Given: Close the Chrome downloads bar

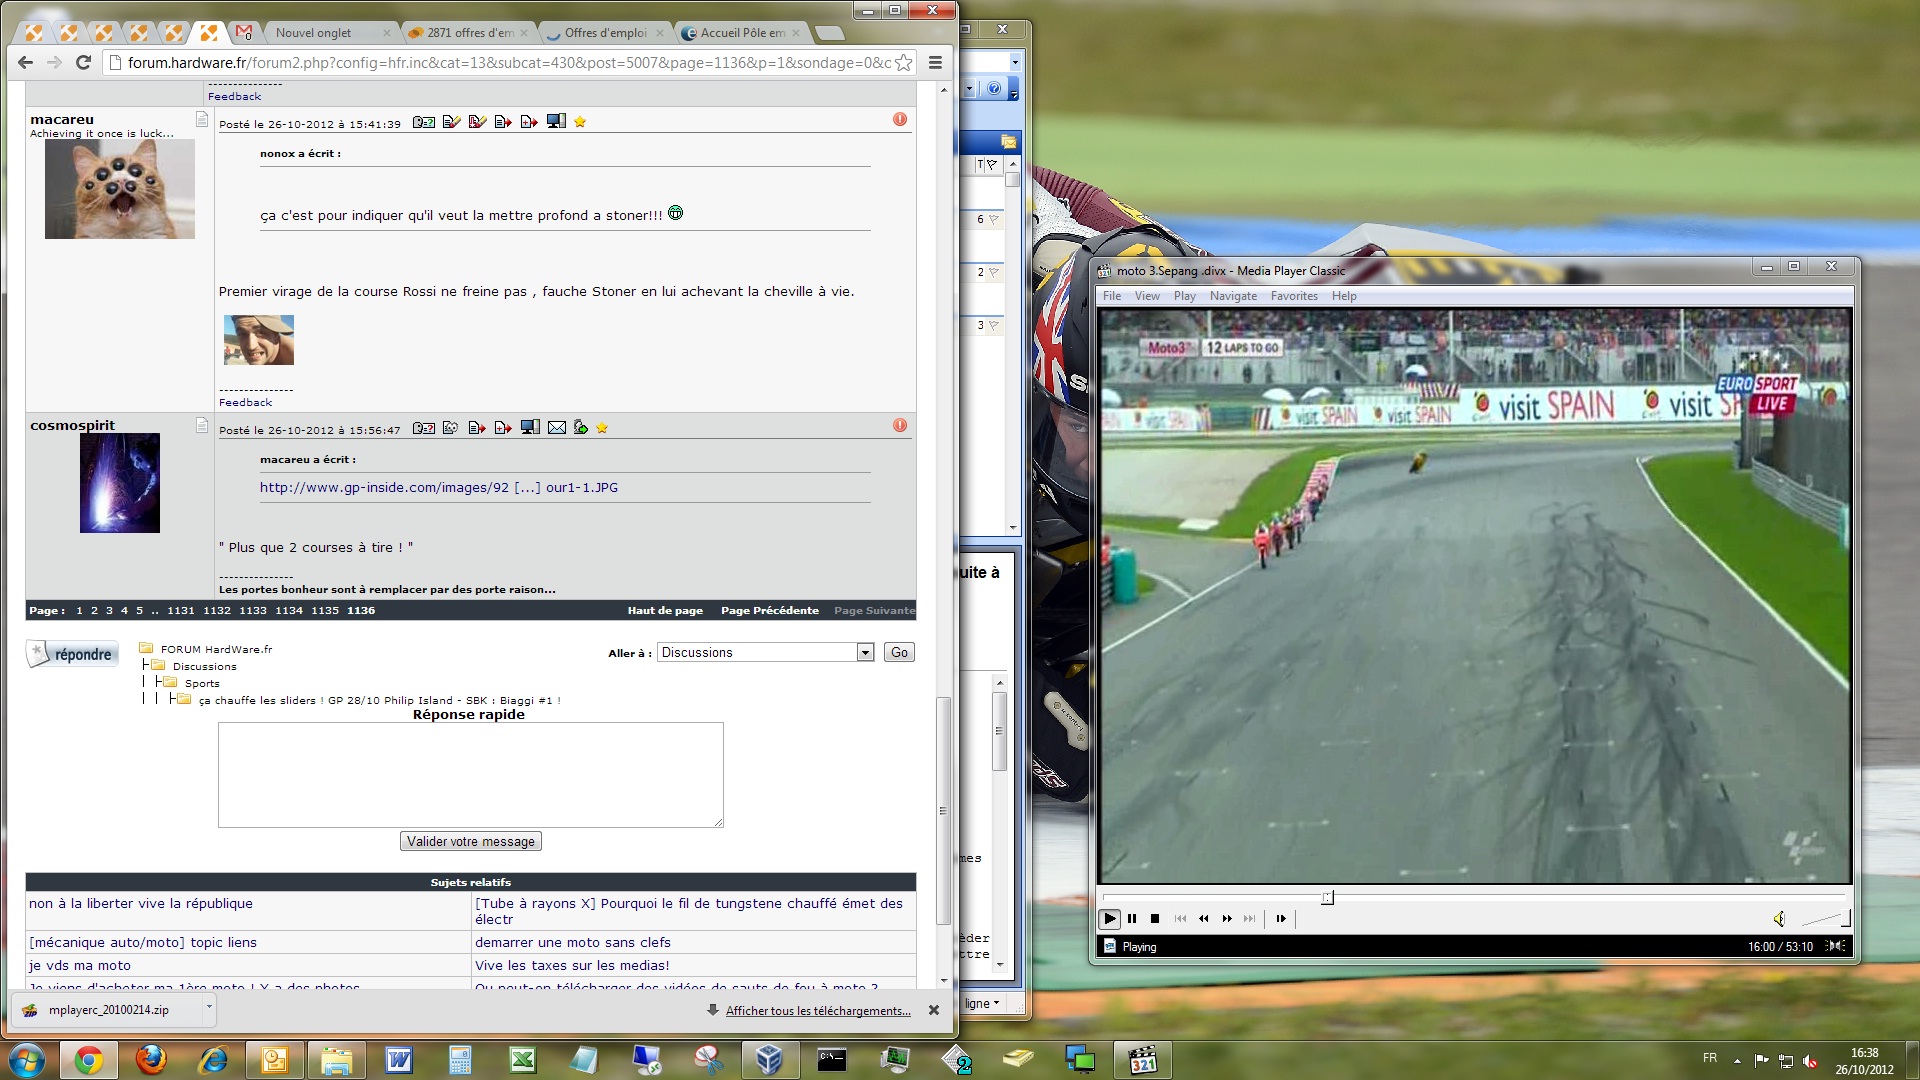Looking at the screenshot, I should pos(934,1010).
